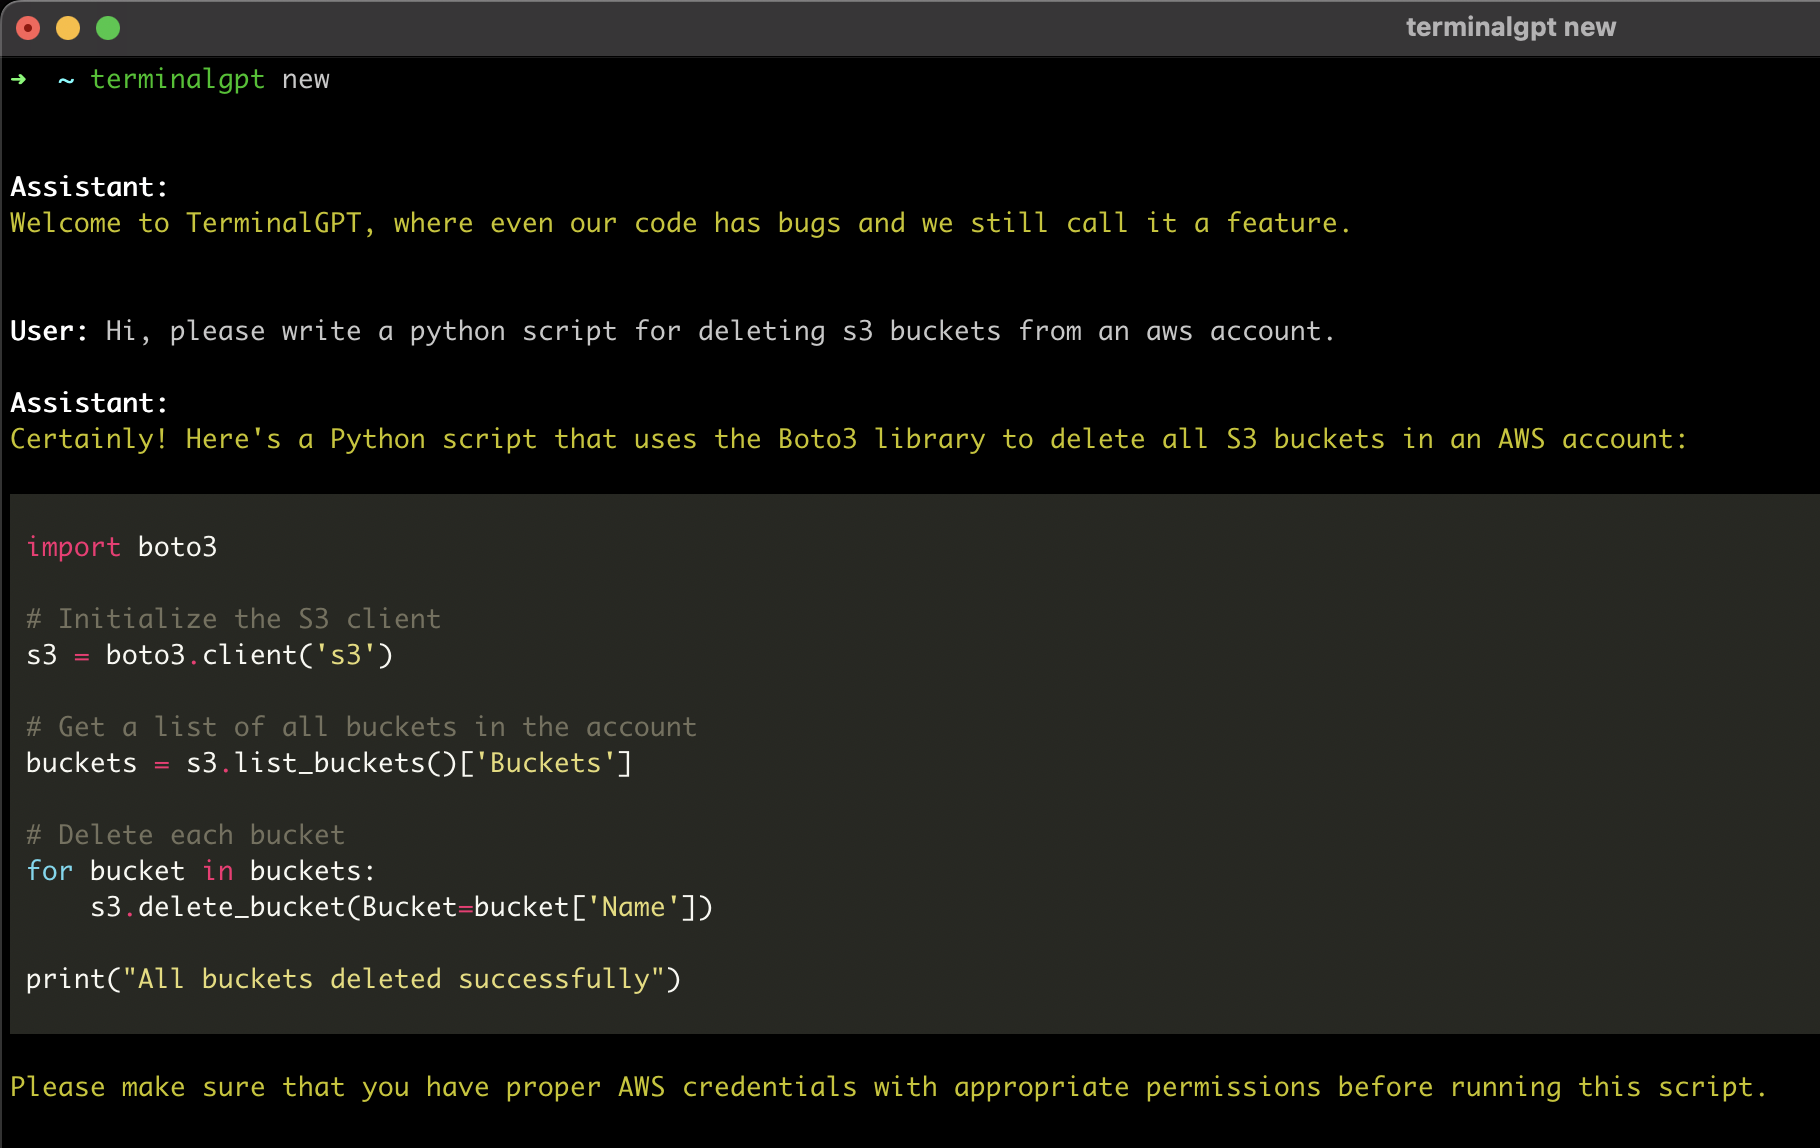Click the tilde home directory symbol
This screenshot has width=1820, height=1148.
coord(64,80)
